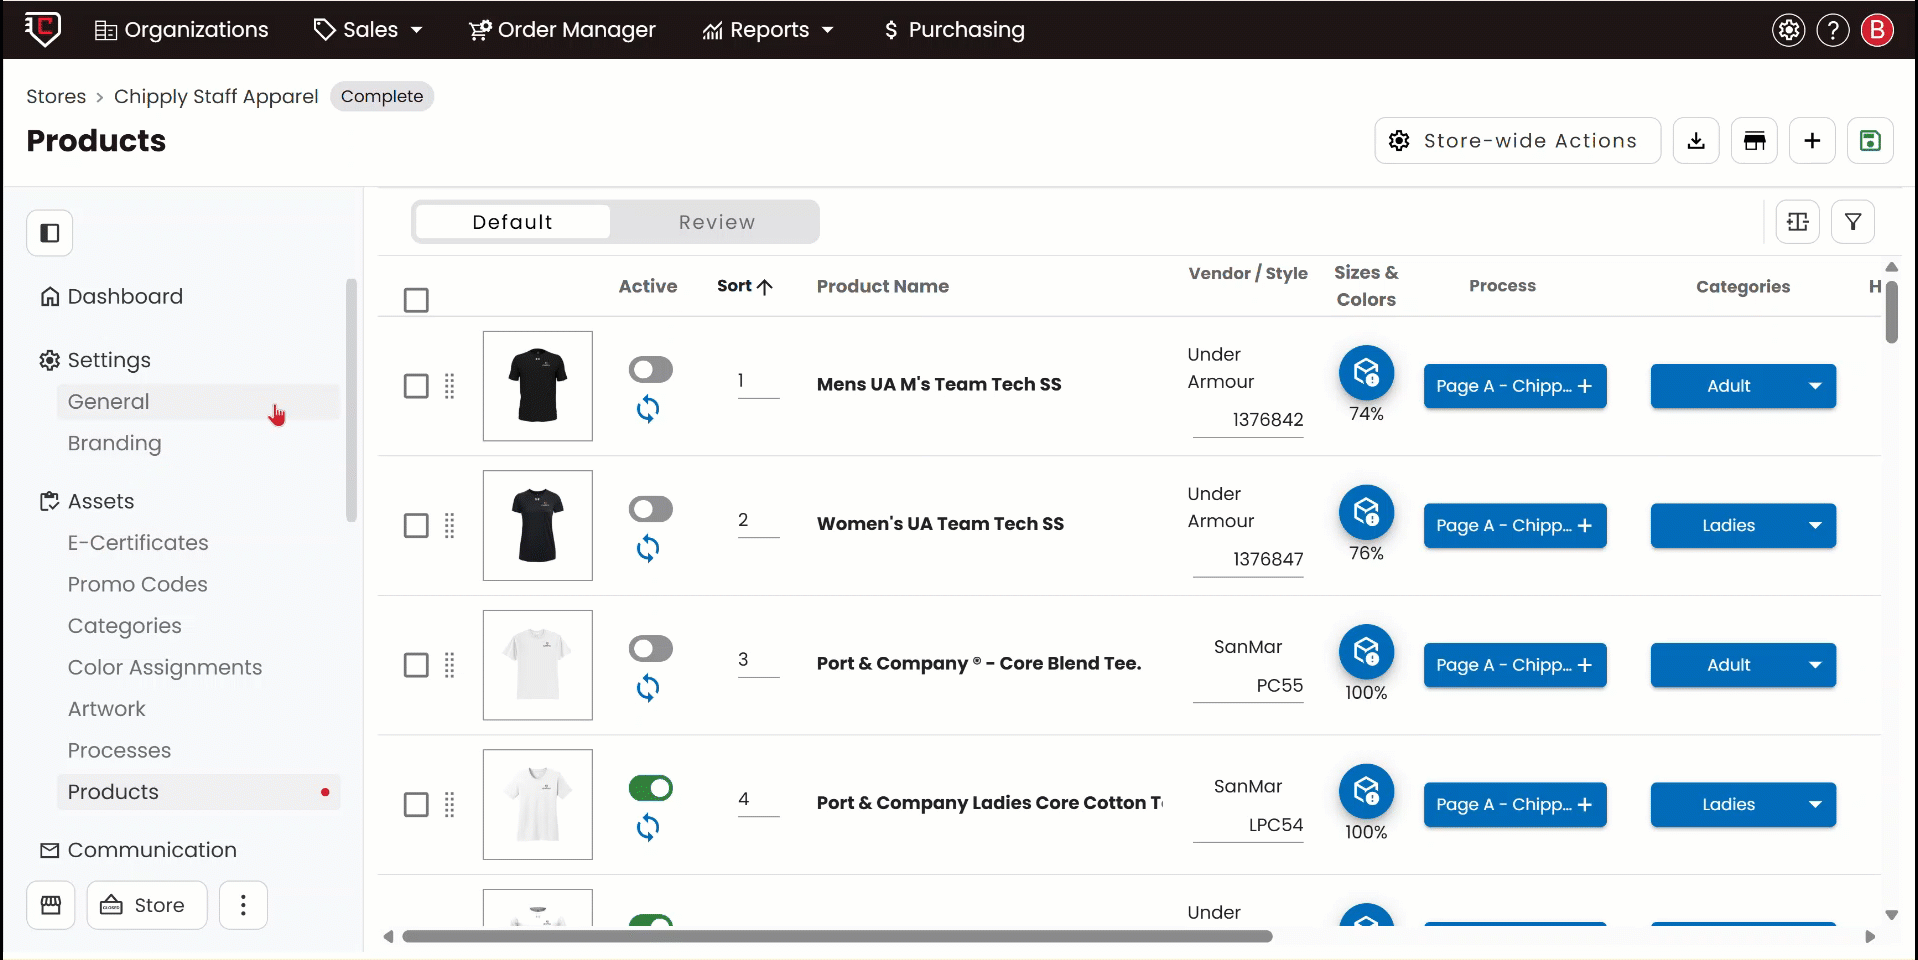
Task: Open Color Assignments in sidebar
Action: click(x=165, y=667)
